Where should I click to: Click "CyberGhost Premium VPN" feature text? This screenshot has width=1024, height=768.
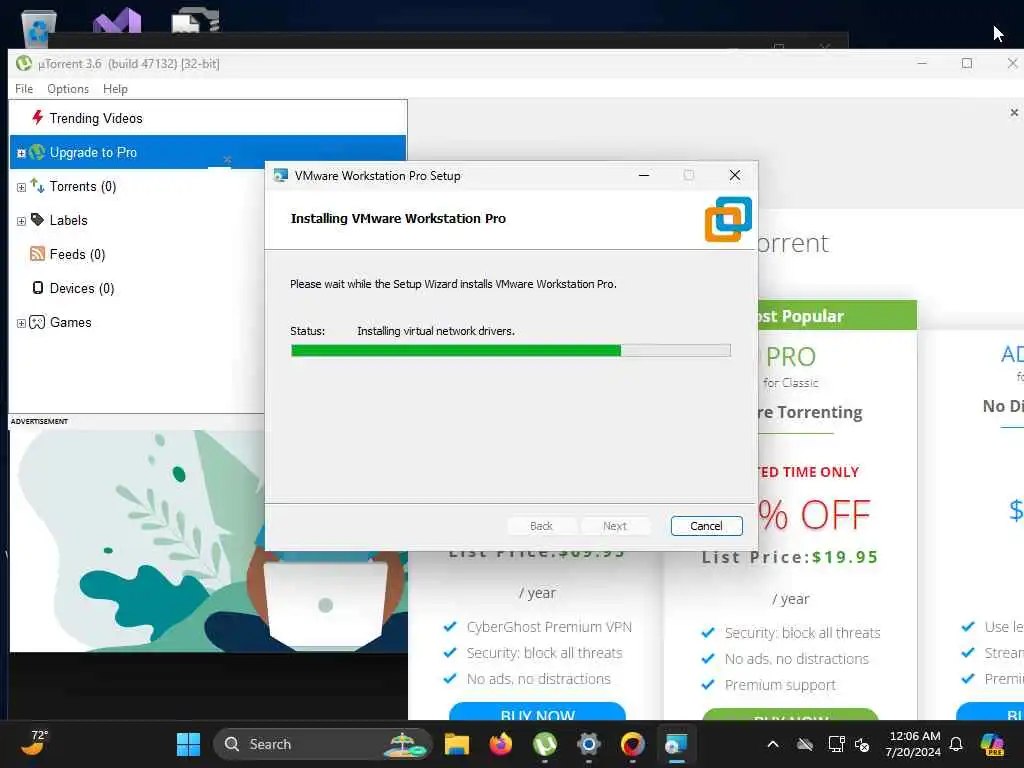click(549, 627)
